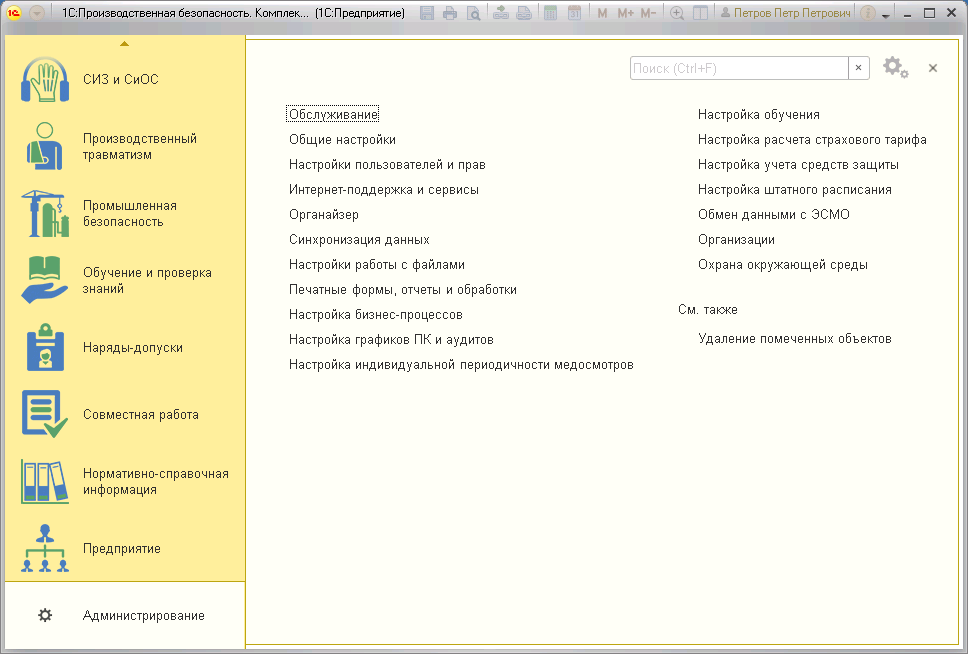The image size is (968, 654).
Task: Click user name Петров Петр Петрович
Action: tap(791, 14)
